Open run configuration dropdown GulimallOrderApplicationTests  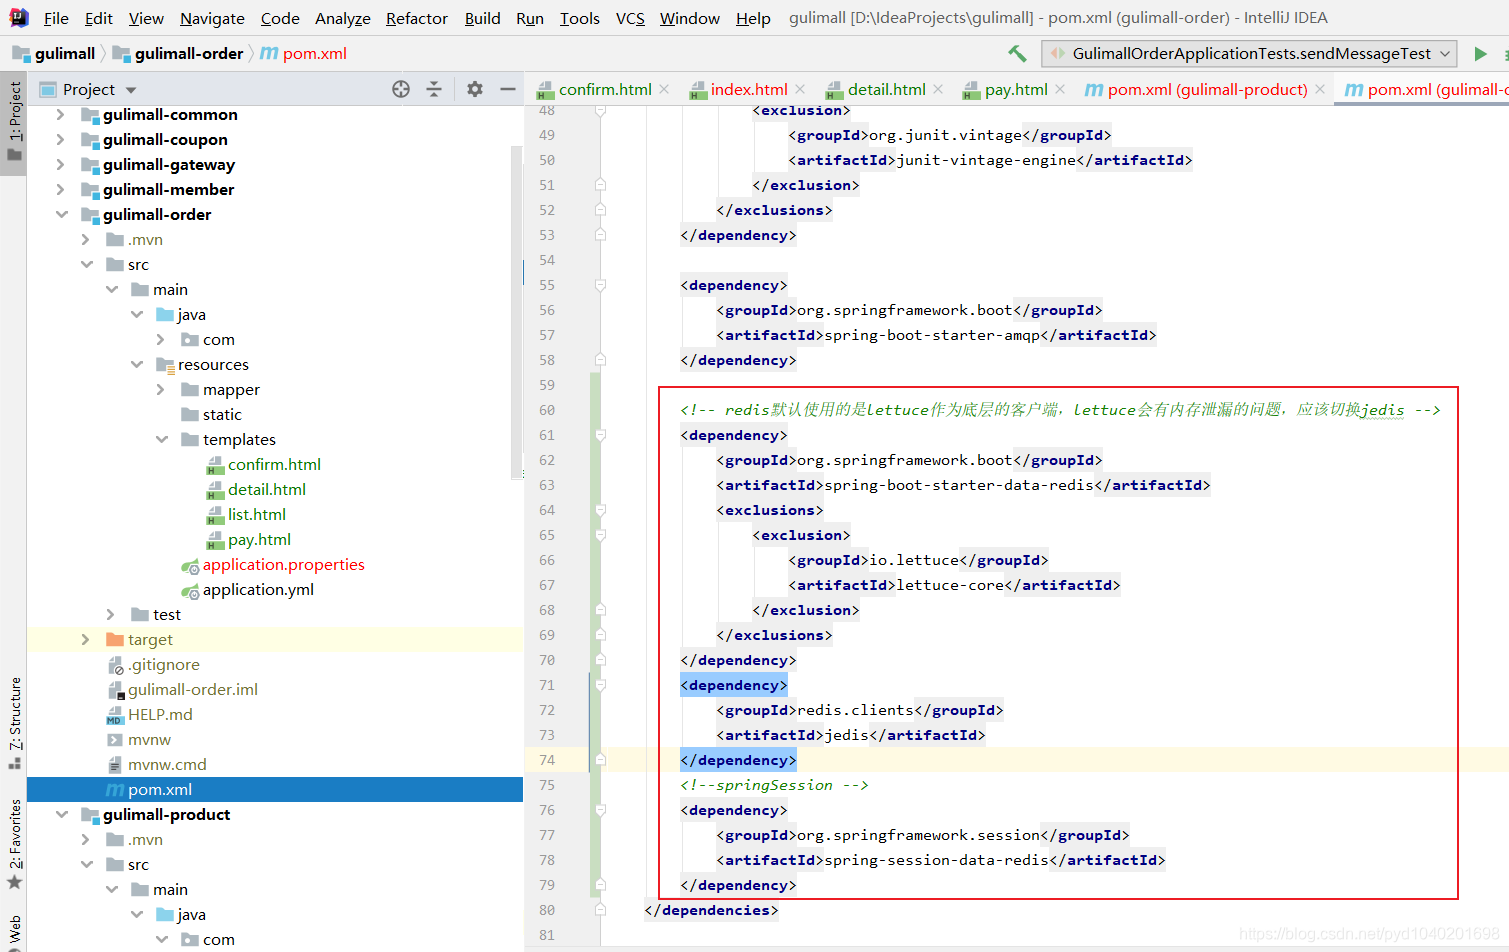click(1249, 53)
